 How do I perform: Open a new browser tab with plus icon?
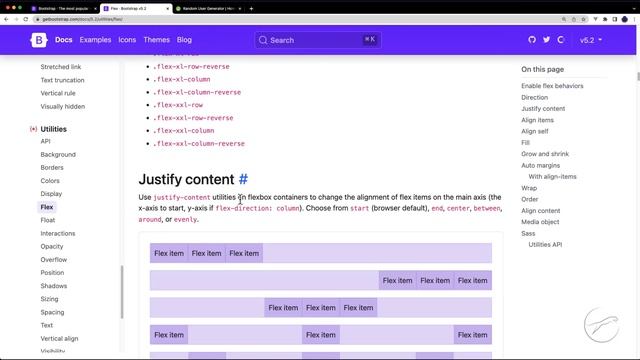(251, 8)
